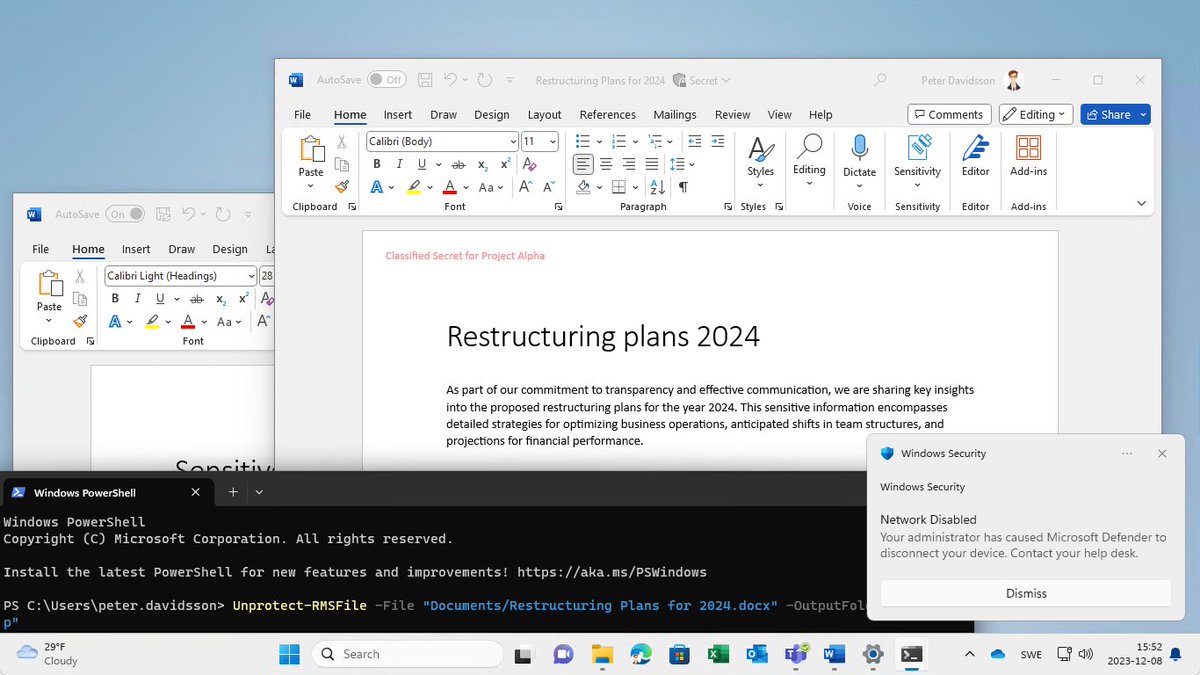This screenshot has height=675, width=1200.
Task: Click Sort icon in Paragraph group
Action: [657, 187]
